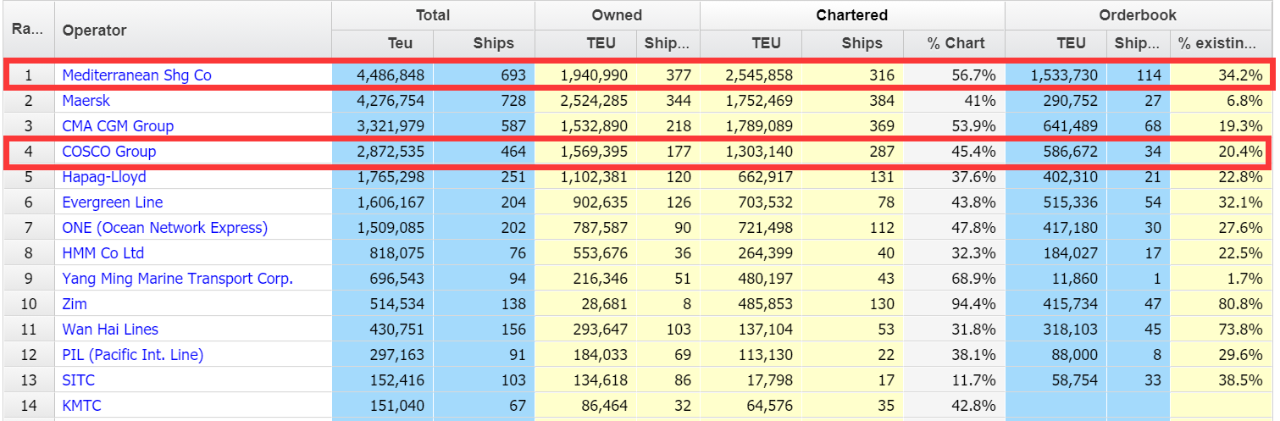The width and height of the screenshot is (1280, 421).
Task: Open the Mediterranean Shg Co operator link
Action: pos(136,75)
